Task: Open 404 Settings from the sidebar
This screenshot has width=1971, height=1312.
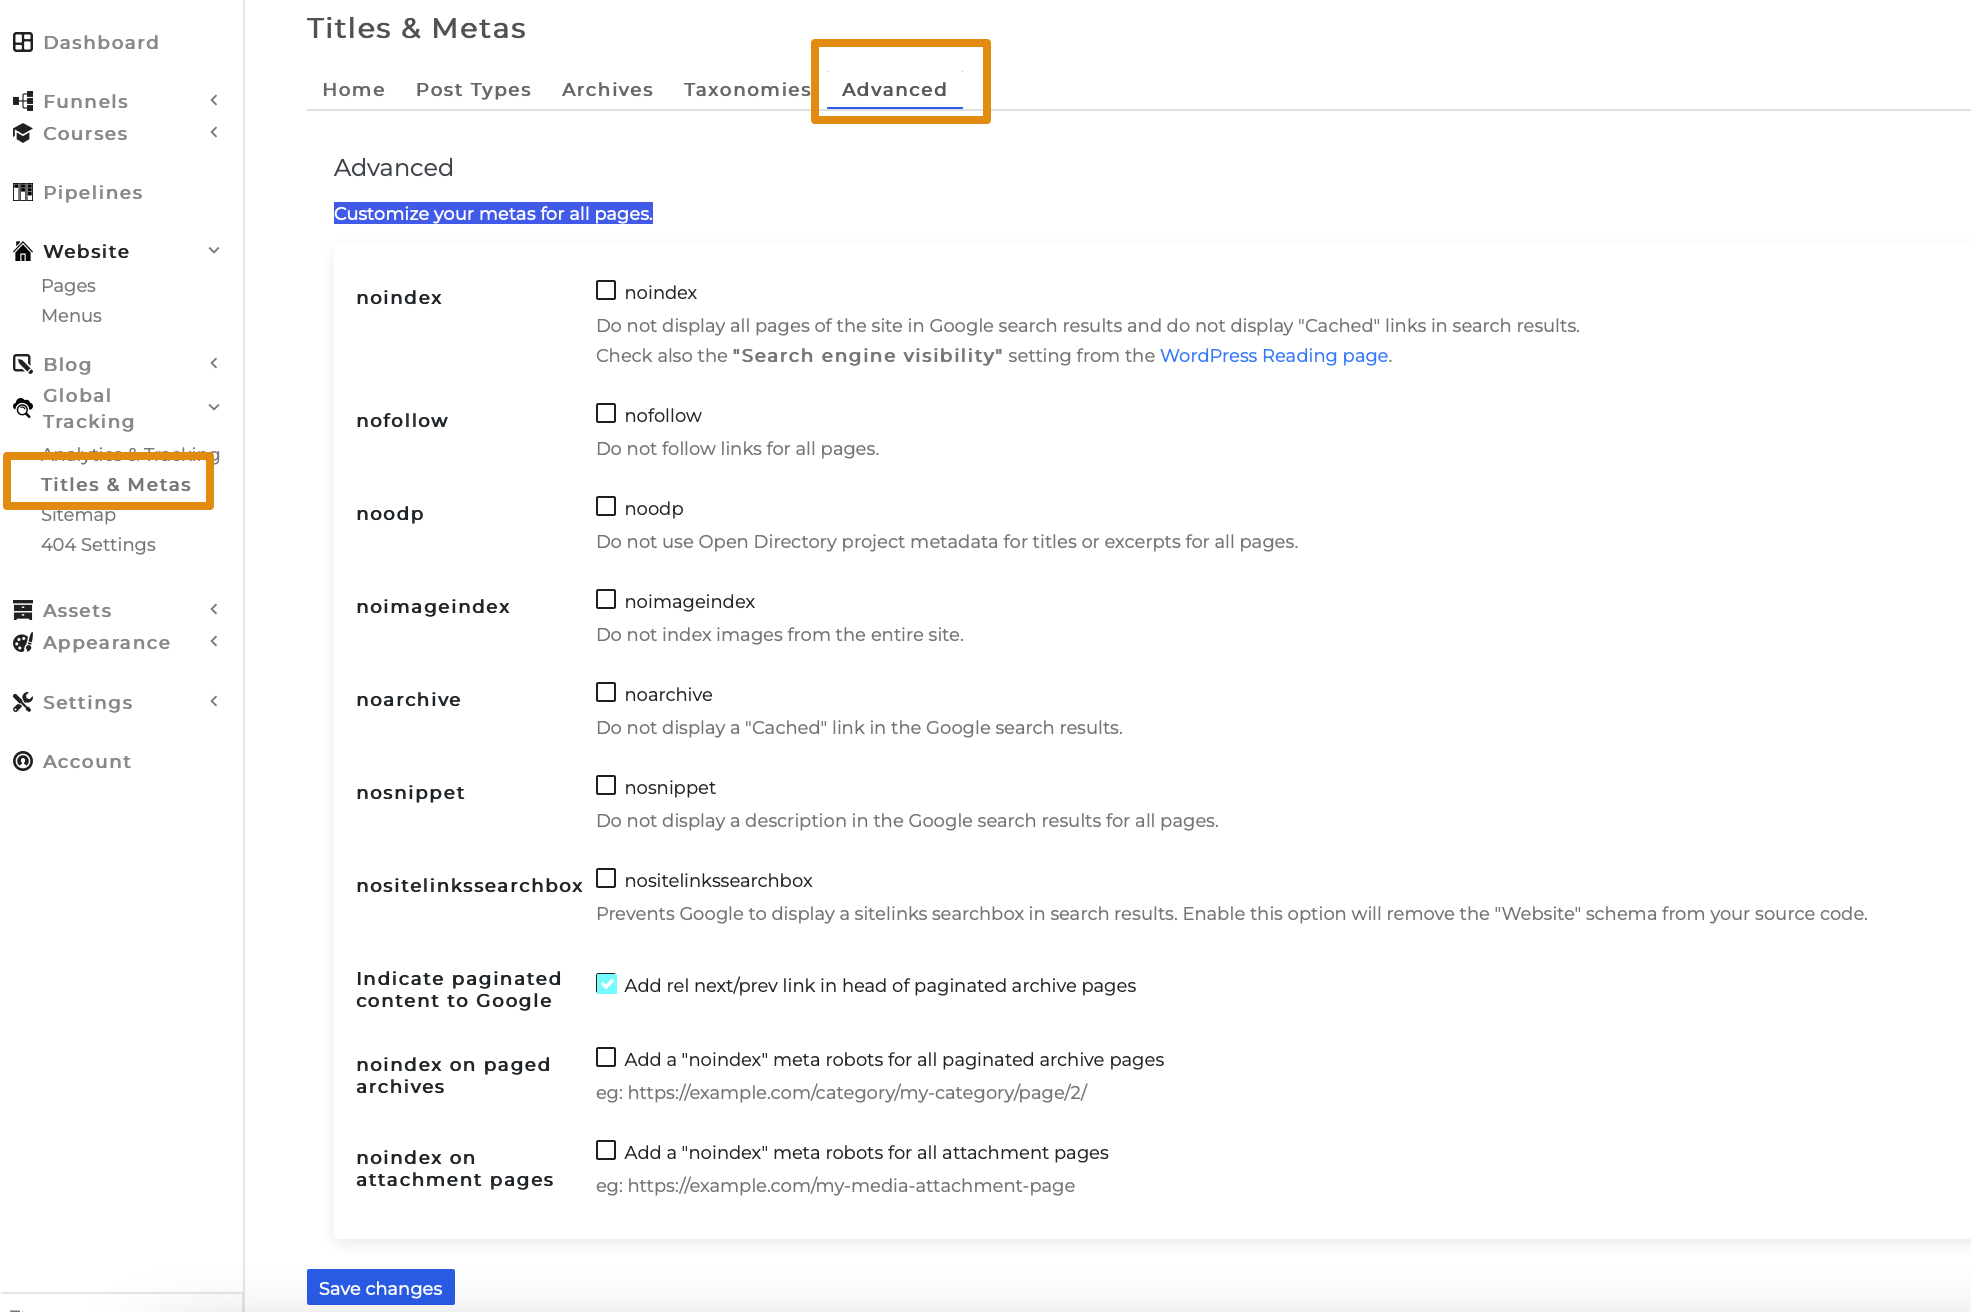Action: (x=98, y=544)
